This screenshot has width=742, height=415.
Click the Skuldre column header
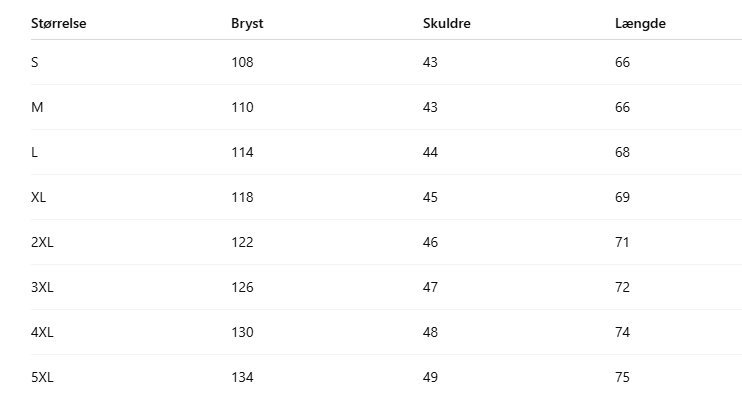point(447,24)
